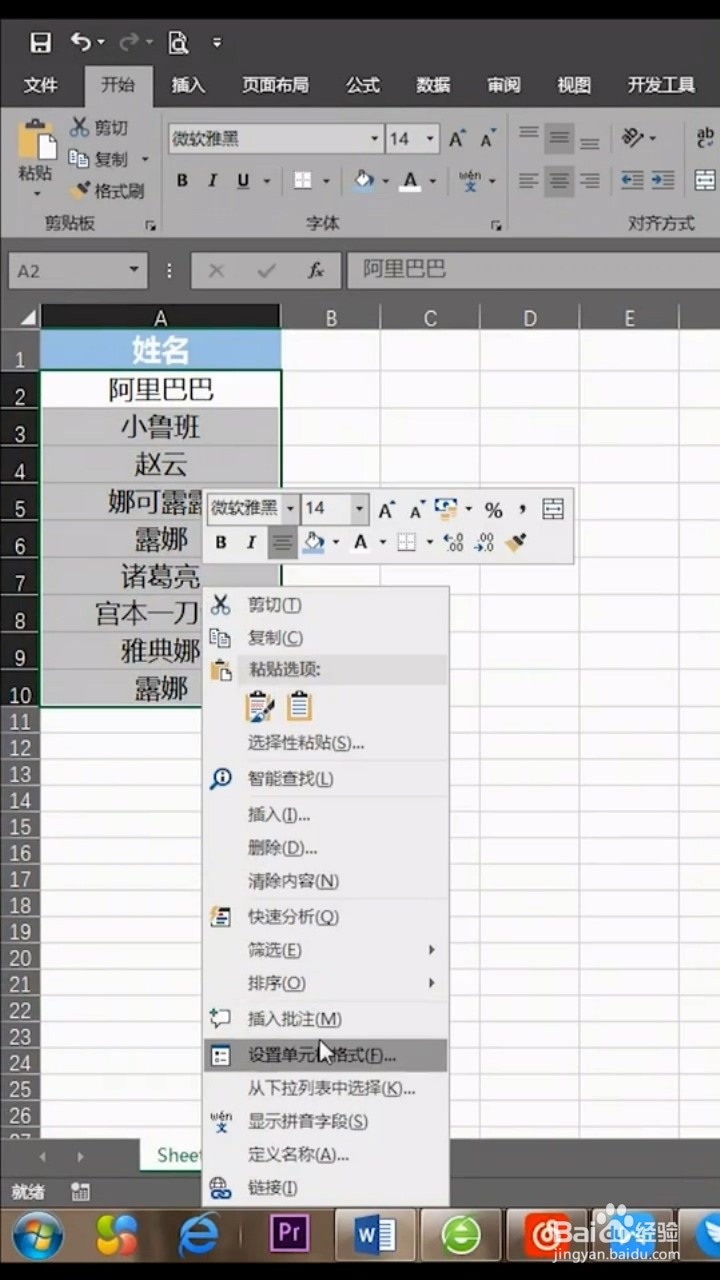Viewport: 720px width, 1280px height.
Task: Click the second paste option clipboard icon
Action: coord(300,706)
